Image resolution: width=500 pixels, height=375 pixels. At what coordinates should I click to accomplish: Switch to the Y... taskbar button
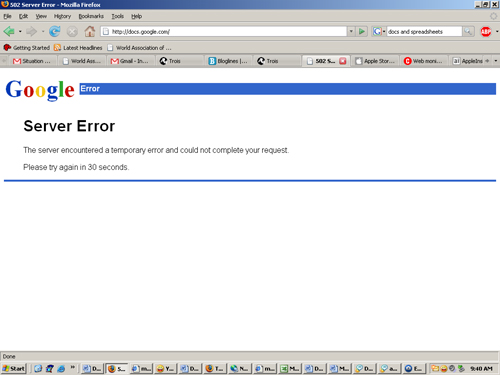point(165,368)
